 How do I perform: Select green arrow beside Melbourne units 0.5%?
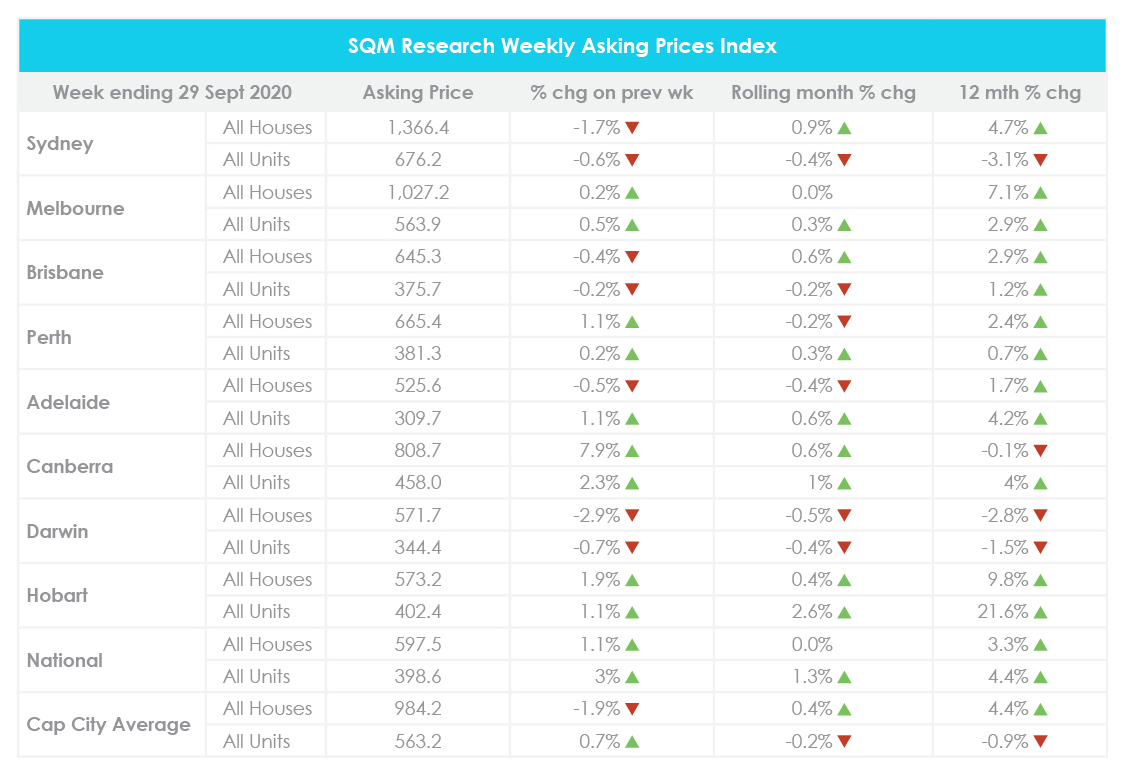click(x=632, y=225)
